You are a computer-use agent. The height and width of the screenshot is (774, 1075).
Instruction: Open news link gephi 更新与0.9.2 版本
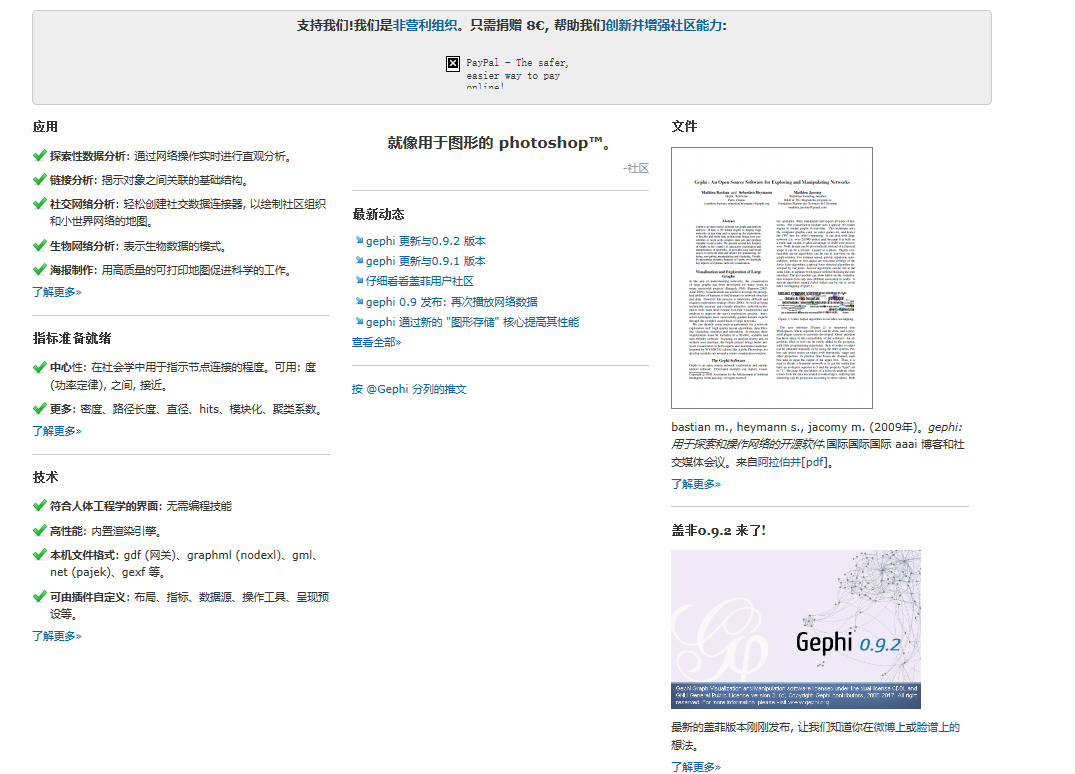pyautogui.click(x=426, y=241)
